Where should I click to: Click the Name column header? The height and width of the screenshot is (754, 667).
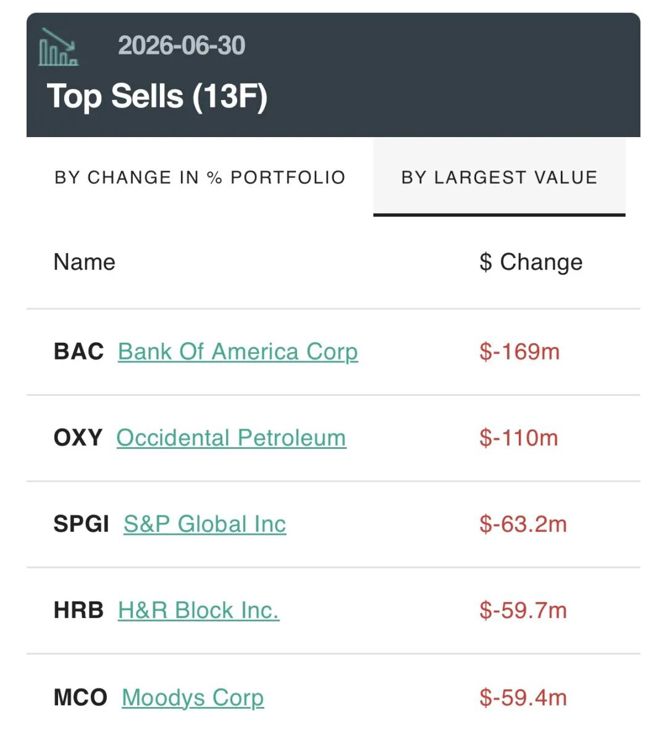pos(84,262)
